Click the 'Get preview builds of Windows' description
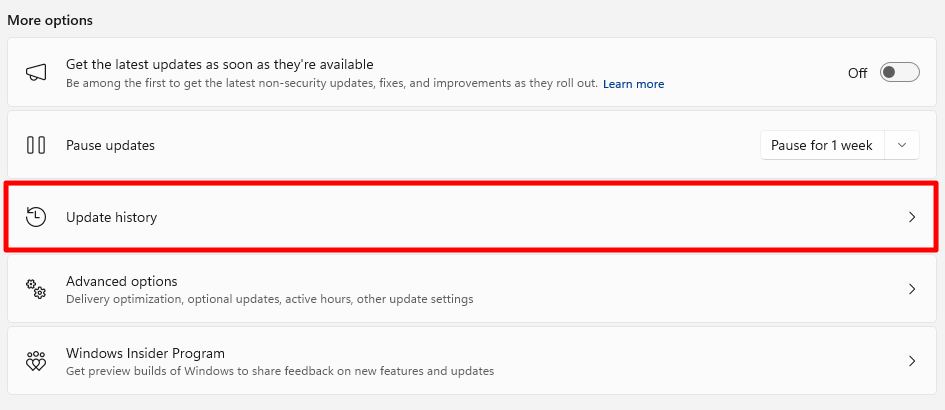The height and width of the screenshot is (410, 945). pyautogui.click(x=280, y=371)
